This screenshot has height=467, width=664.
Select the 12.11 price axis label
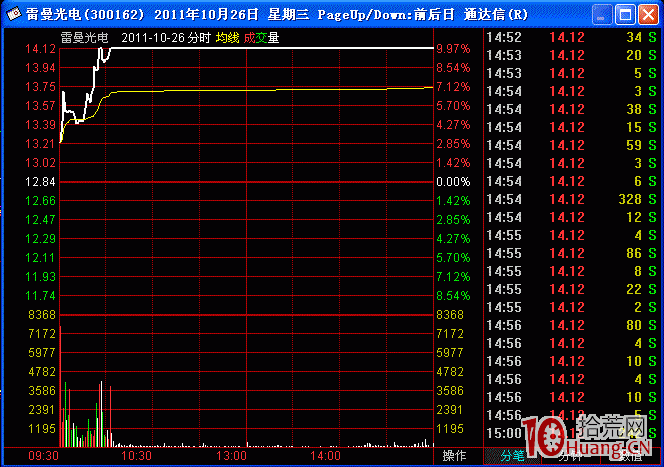point(40,257)
